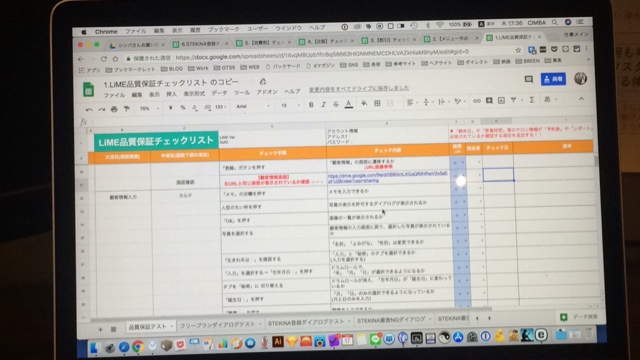Click the データ探索 explore button

[579, 317]
